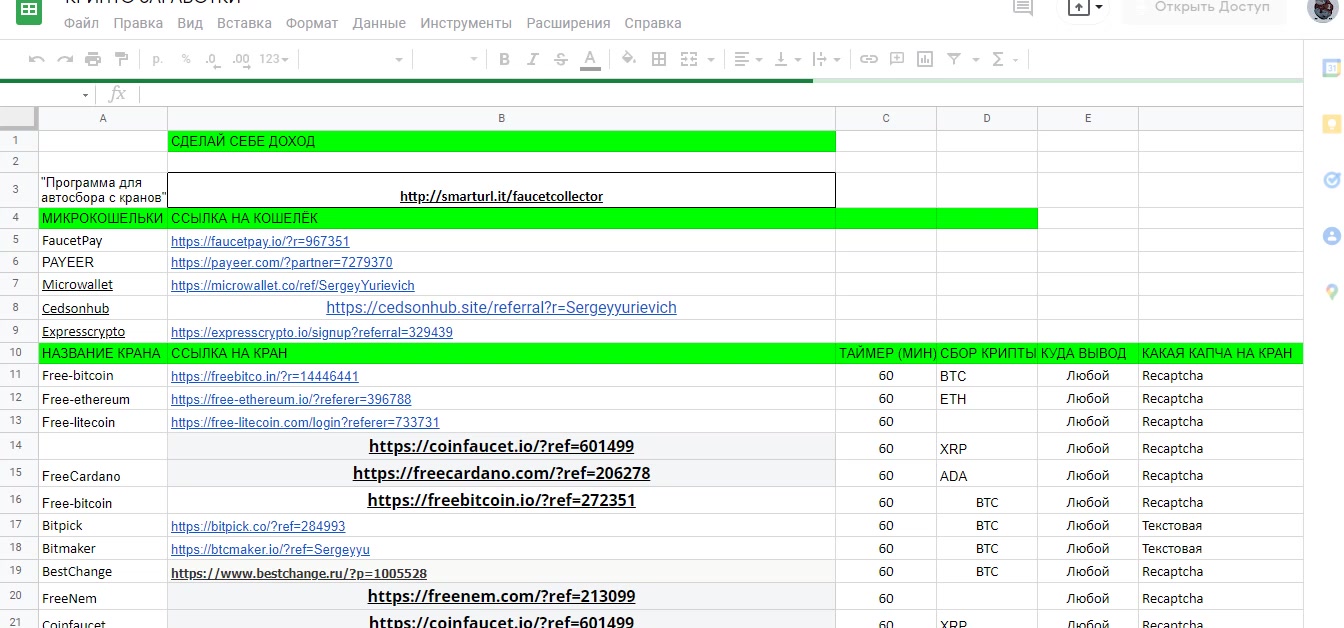This screenshot has height=628, width=1344.
Task: Open the account avatar
Action: click(x=1324, y=9)
